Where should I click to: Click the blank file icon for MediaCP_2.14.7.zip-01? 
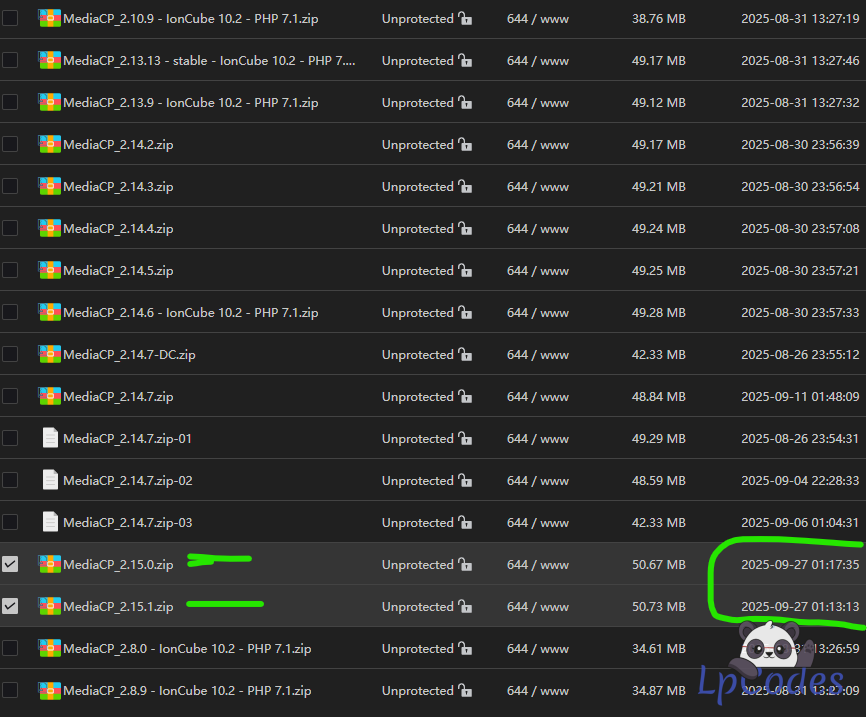point(50,438)
